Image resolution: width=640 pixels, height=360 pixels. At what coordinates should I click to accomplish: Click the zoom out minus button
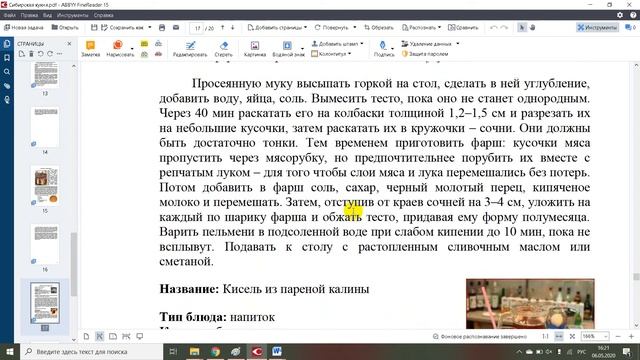pos(618,336)
